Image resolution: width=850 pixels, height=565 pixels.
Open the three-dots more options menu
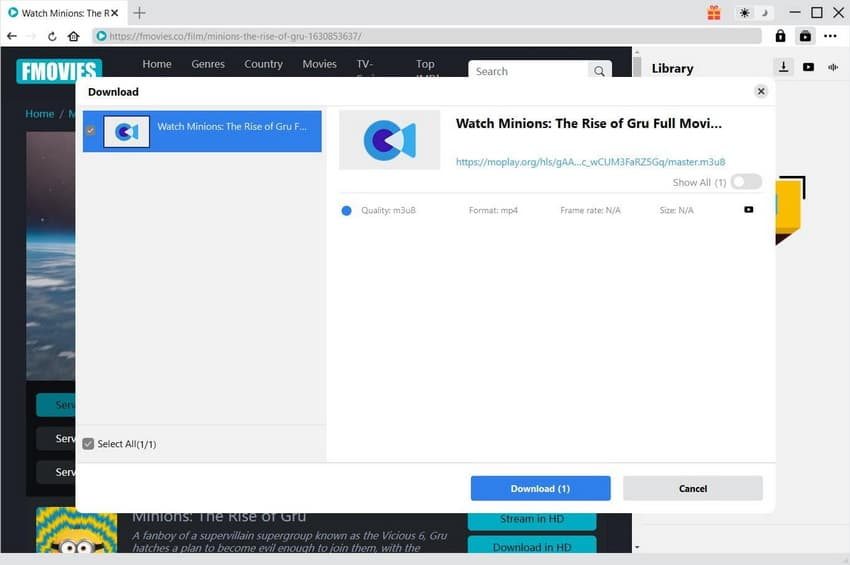coord(830,36)
